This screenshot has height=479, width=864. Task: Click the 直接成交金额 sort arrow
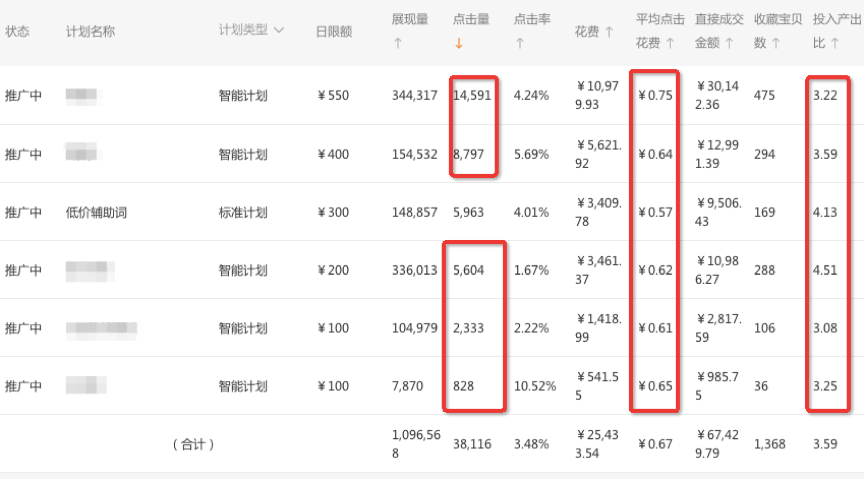click(x=729, y=43)
